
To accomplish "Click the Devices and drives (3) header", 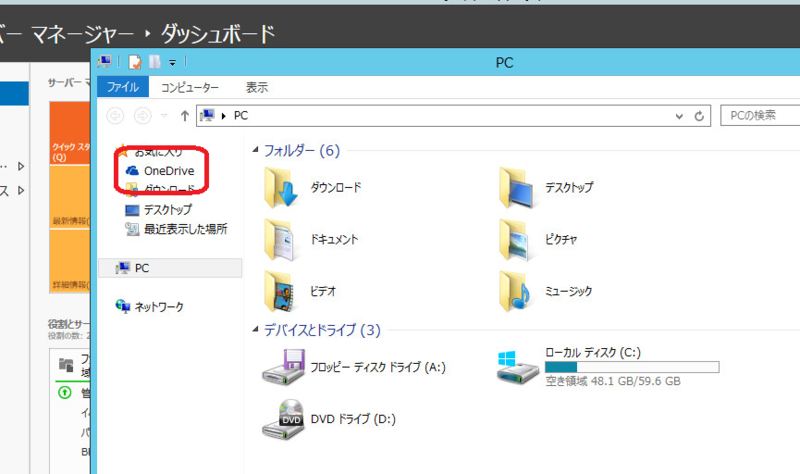I will click(322, 330).
